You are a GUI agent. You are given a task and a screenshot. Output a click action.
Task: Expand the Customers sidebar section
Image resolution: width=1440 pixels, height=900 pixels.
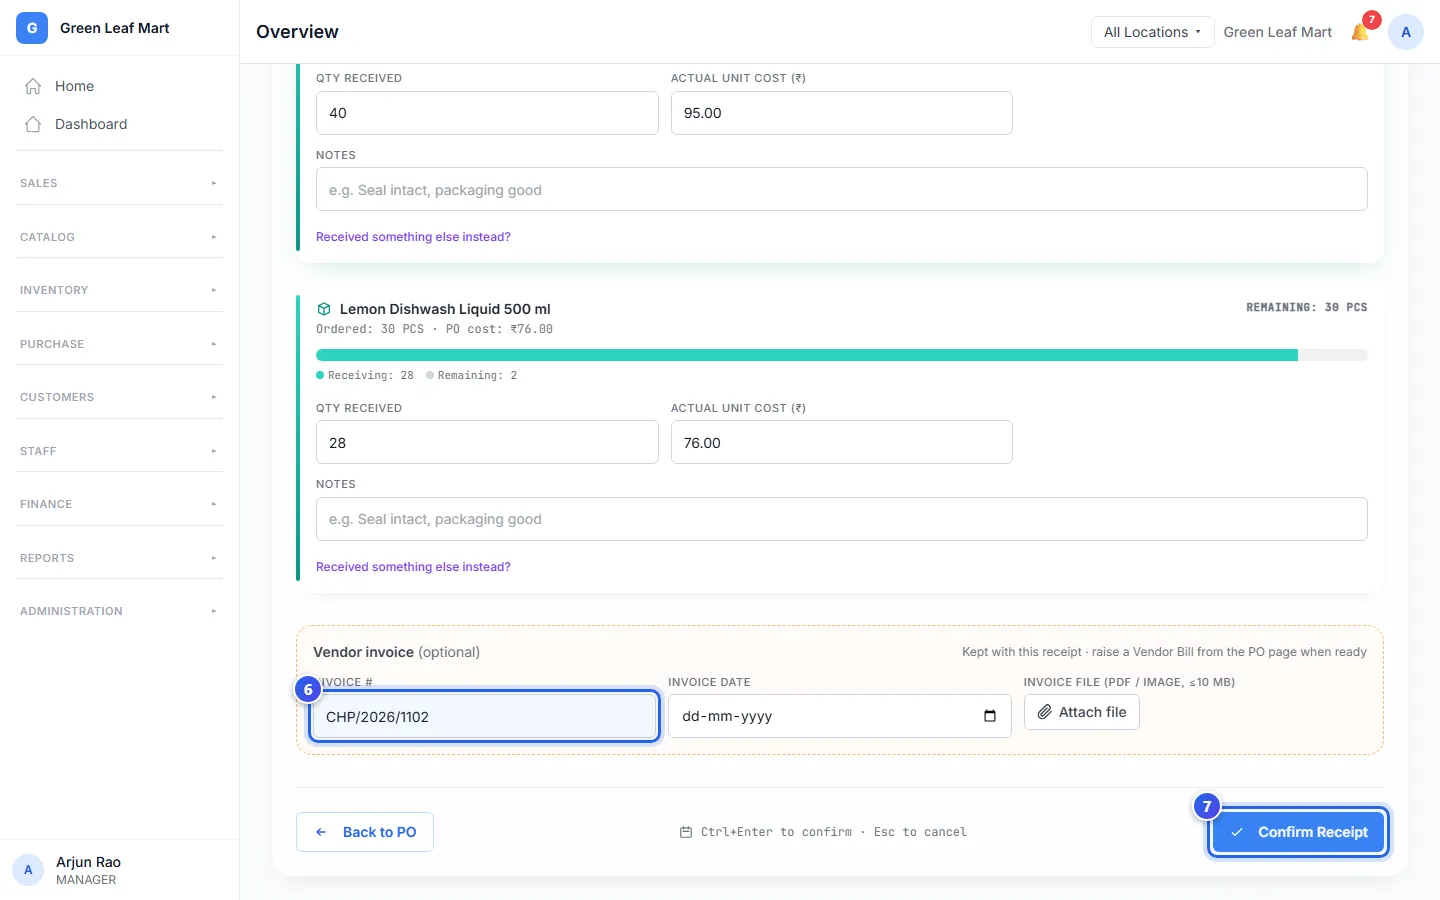pyautogui.click(x=119, y=397)
